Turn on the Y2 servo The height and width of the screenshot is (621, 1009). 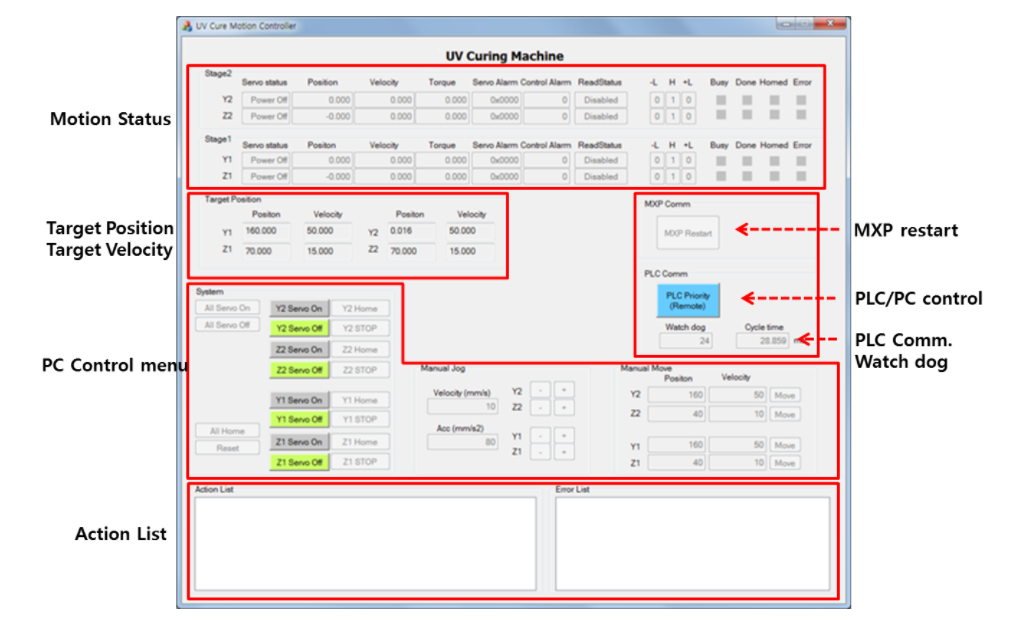(298, 309)
